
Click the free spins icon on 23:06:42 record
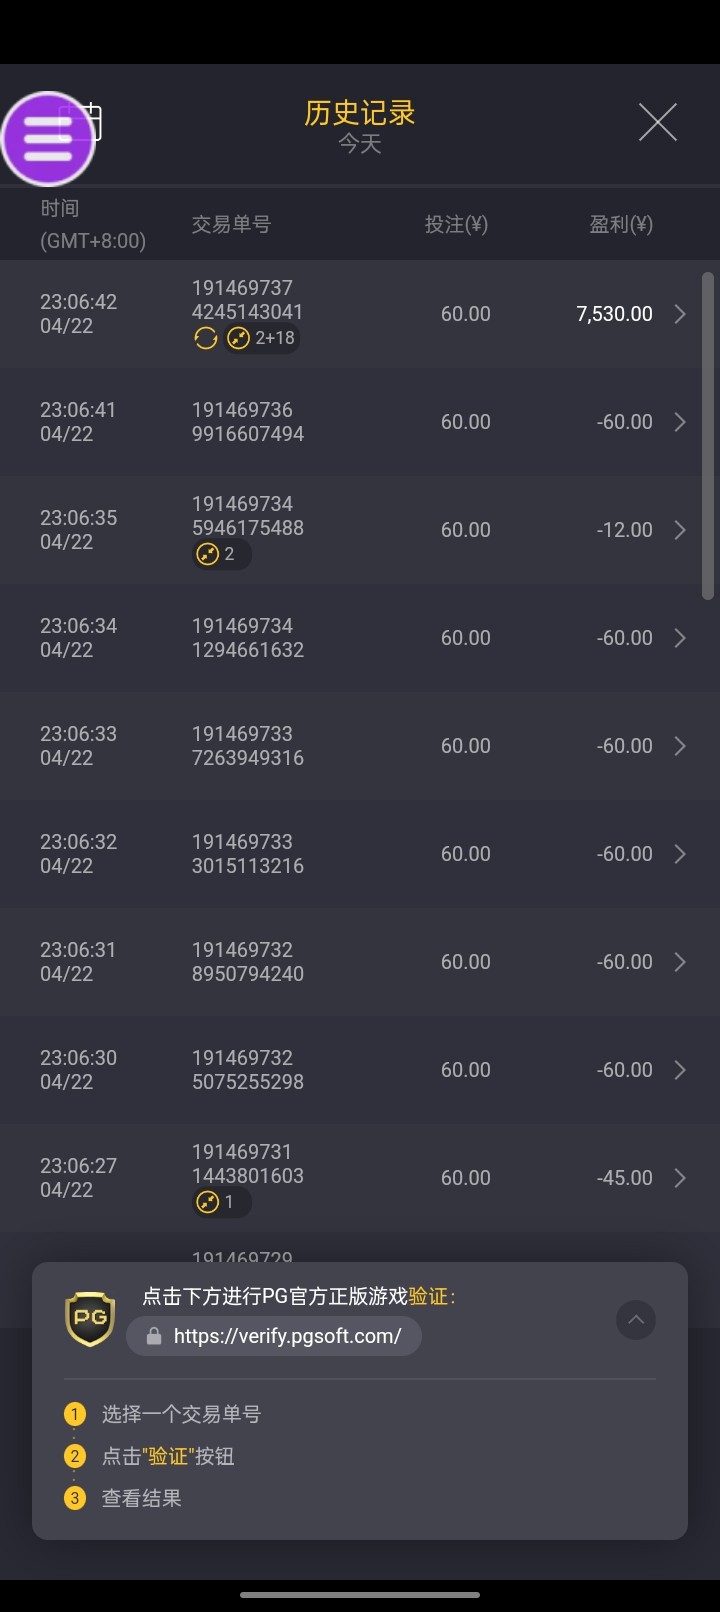pyautogui.click(x=205, y=339)
